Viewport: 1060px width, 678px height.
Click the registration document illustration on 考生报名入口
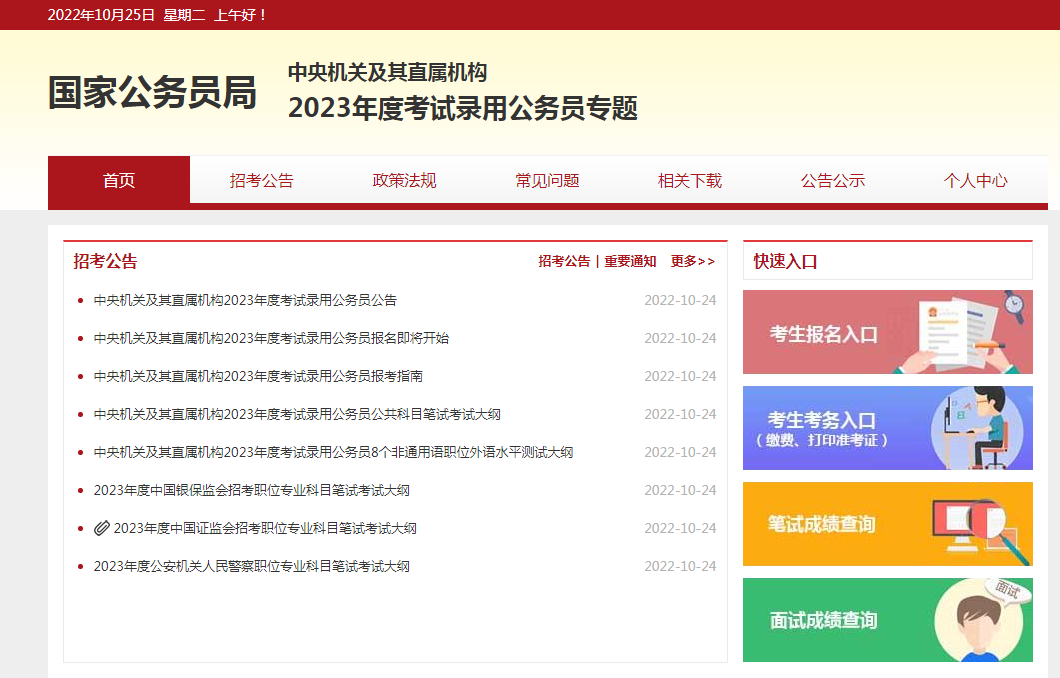[x=960, y=333]
